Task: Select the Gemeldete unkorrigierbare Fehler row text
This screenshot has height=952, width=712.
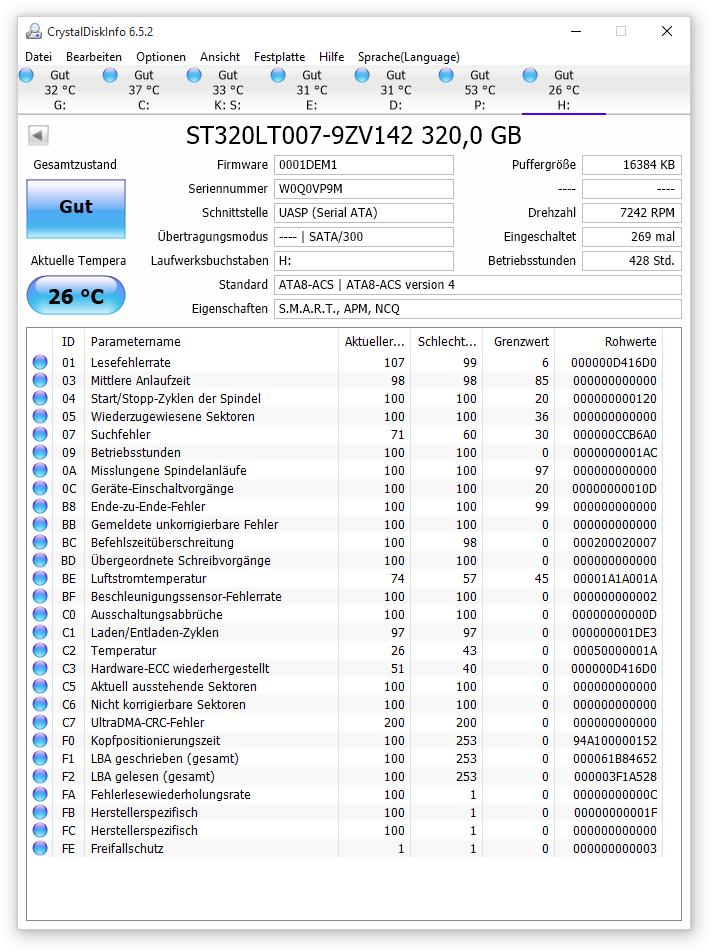Action: [x=185, y=525]
